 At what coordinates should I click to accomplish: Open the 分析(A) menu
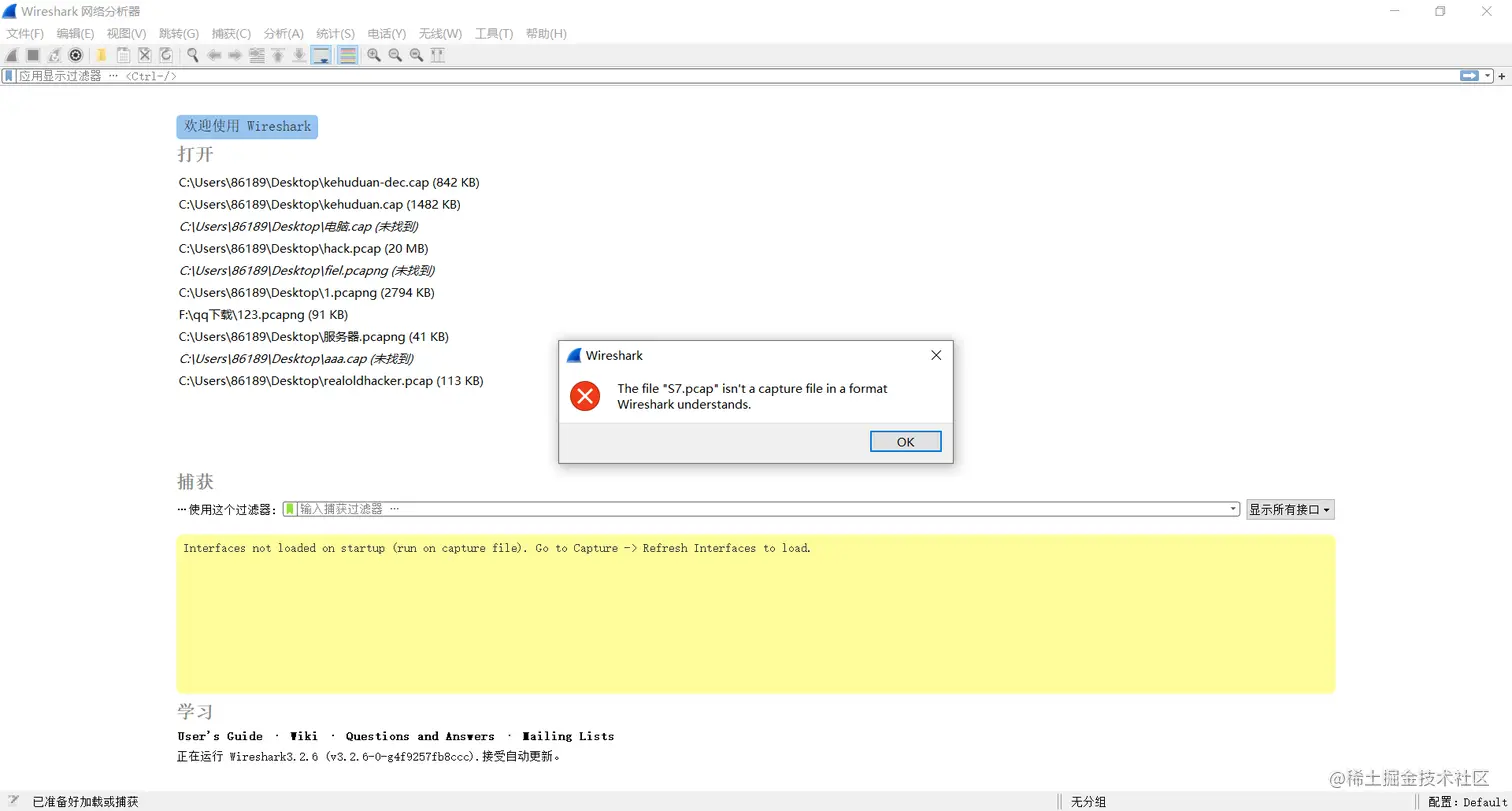283,33
